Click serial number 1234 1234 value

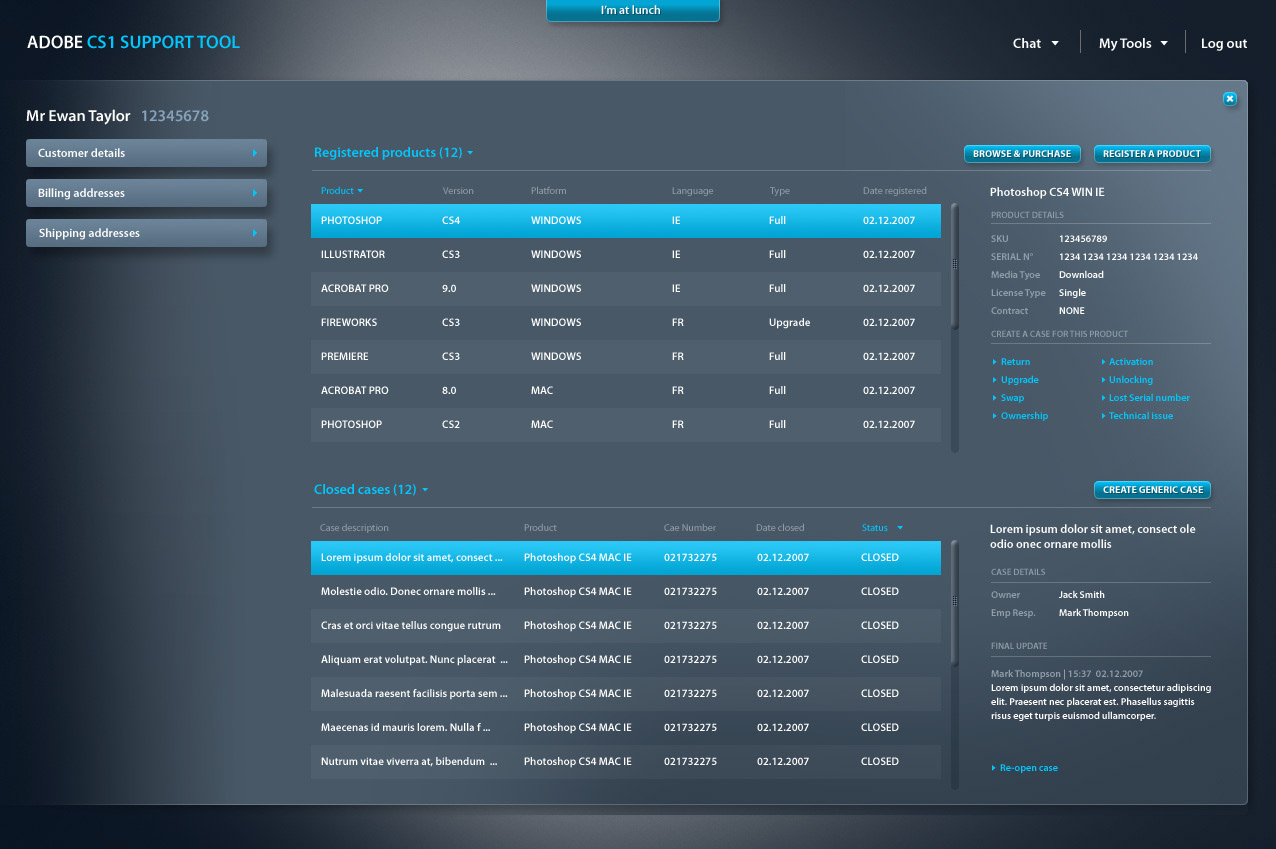click(x=1128, y=257)
